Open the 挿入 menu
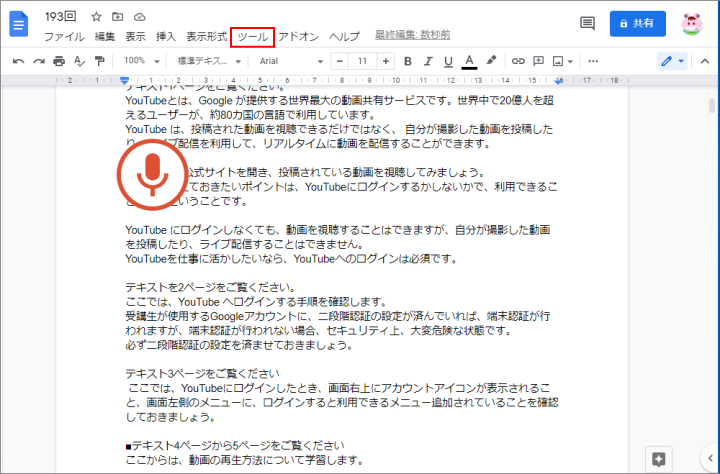The image size is (720, 474). (166, 36)
